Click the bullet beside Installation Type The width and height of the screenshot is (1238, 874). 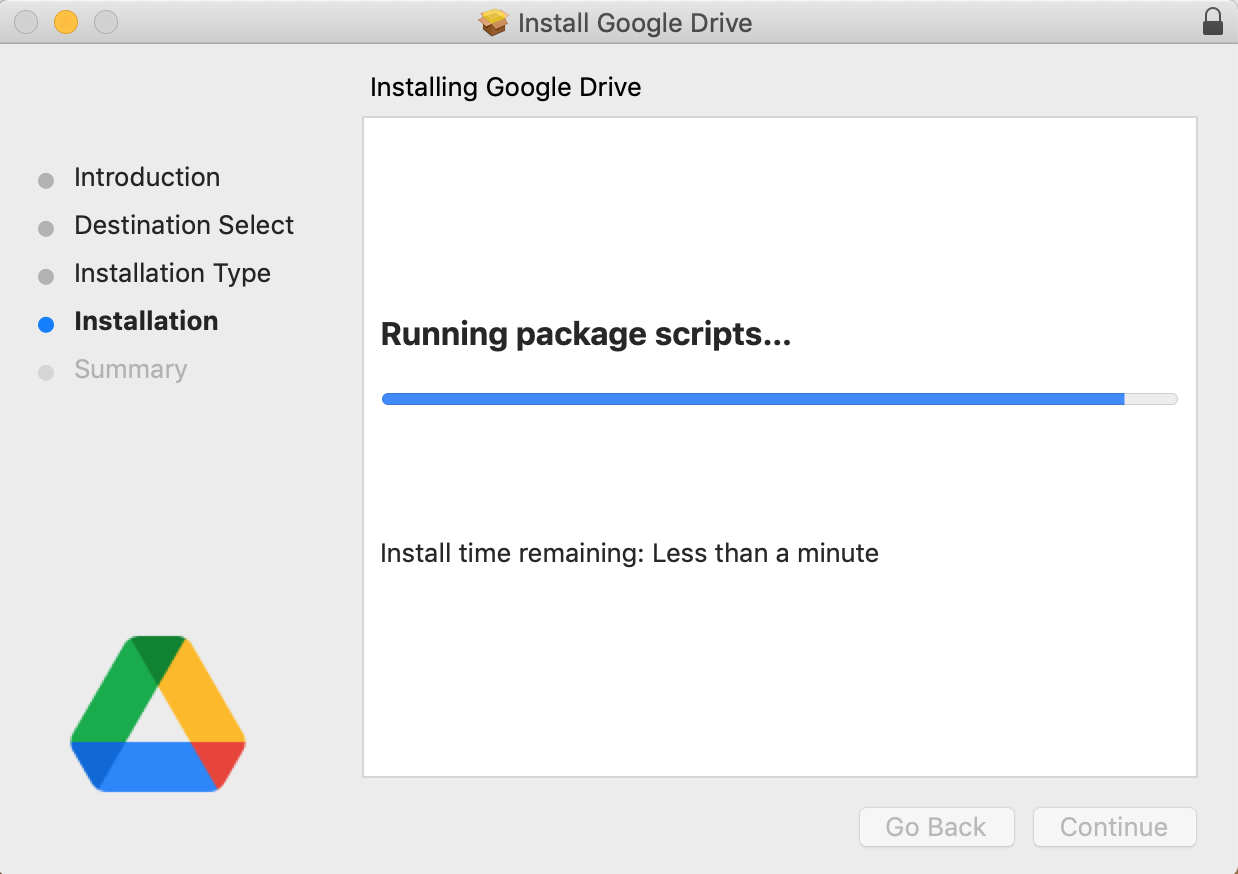point(45,276)
